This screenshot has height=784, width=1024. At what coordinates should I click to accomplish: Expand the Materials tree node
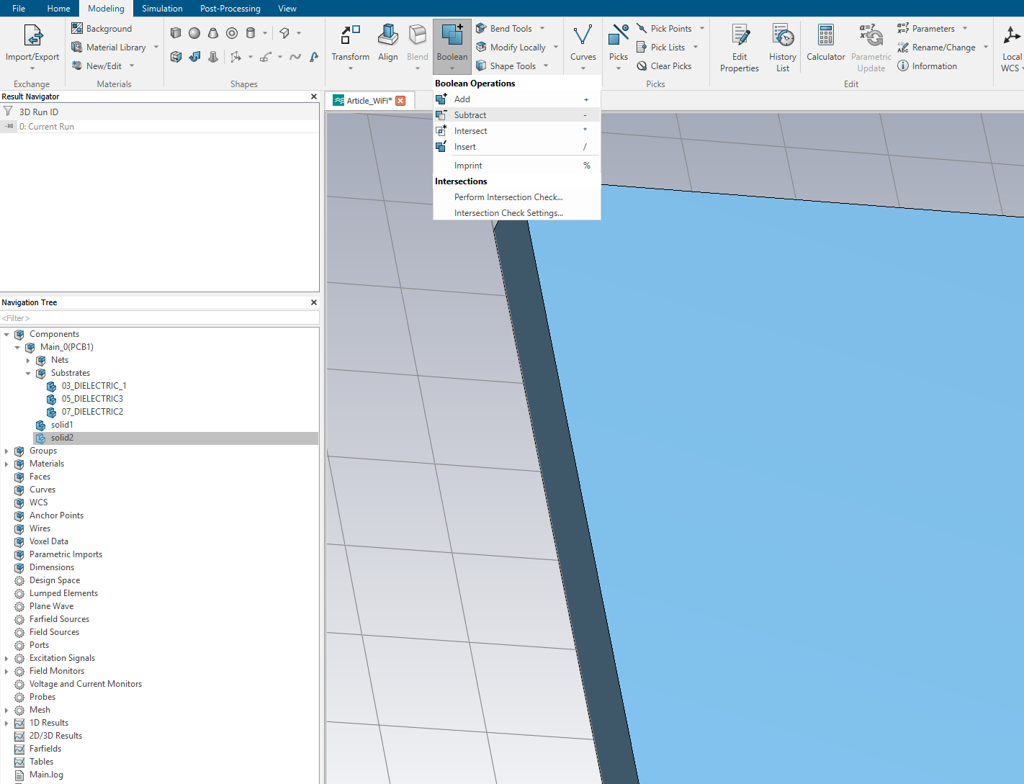[7, 464]
